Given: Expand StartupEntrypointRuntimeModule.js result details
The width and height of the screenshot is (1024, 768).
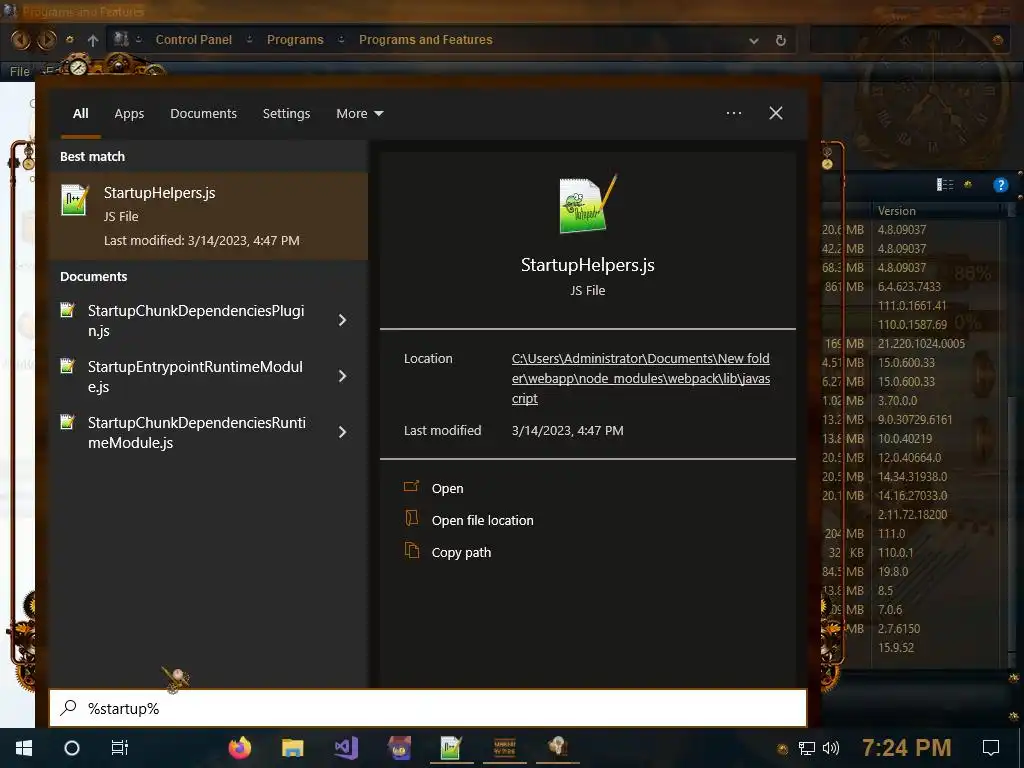Looking at the screenshot, I should point(342,376).
